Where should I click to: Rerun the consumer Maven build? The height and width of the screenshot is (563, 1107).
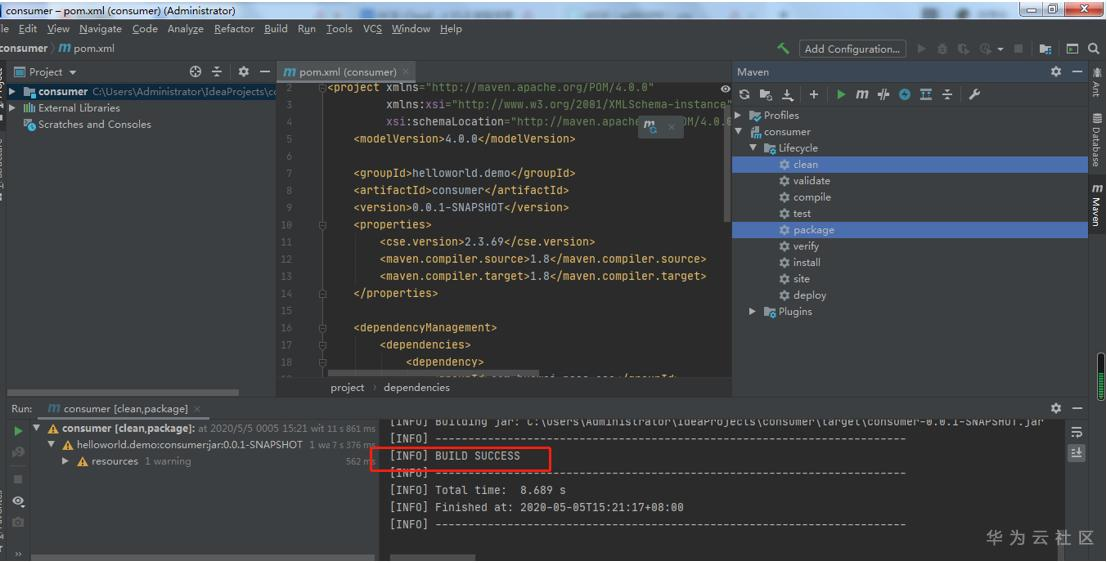click(x=18, y=430)
